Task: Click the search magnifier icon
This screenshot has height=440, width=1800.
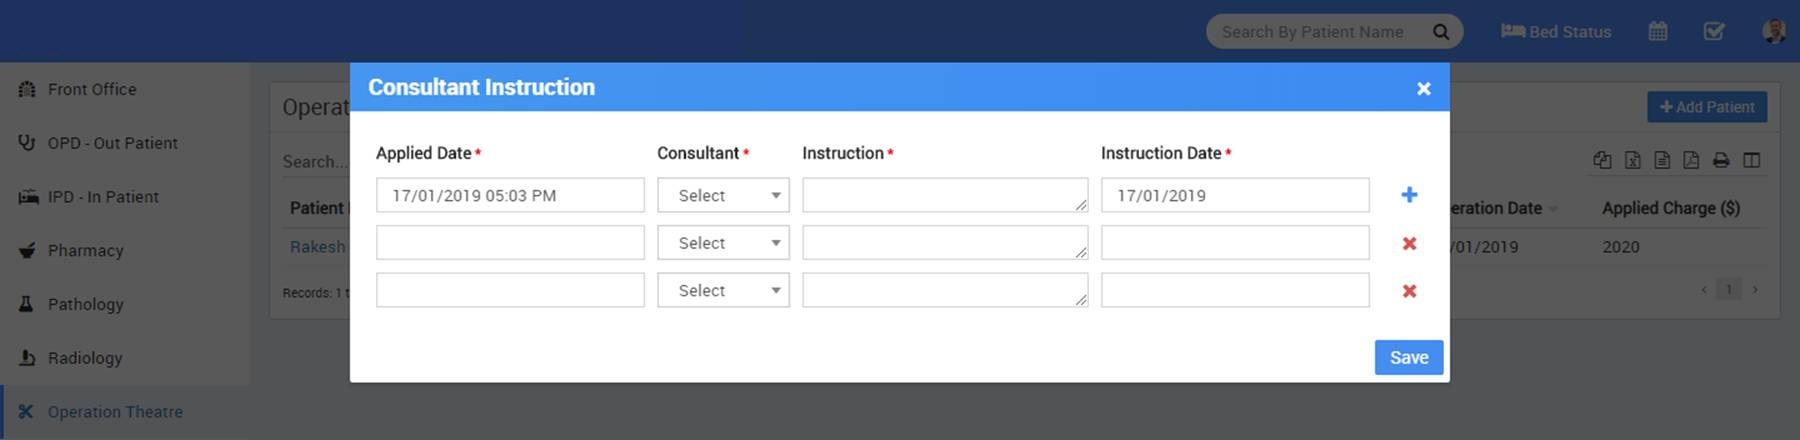Action: click(x=1441, y=32)
